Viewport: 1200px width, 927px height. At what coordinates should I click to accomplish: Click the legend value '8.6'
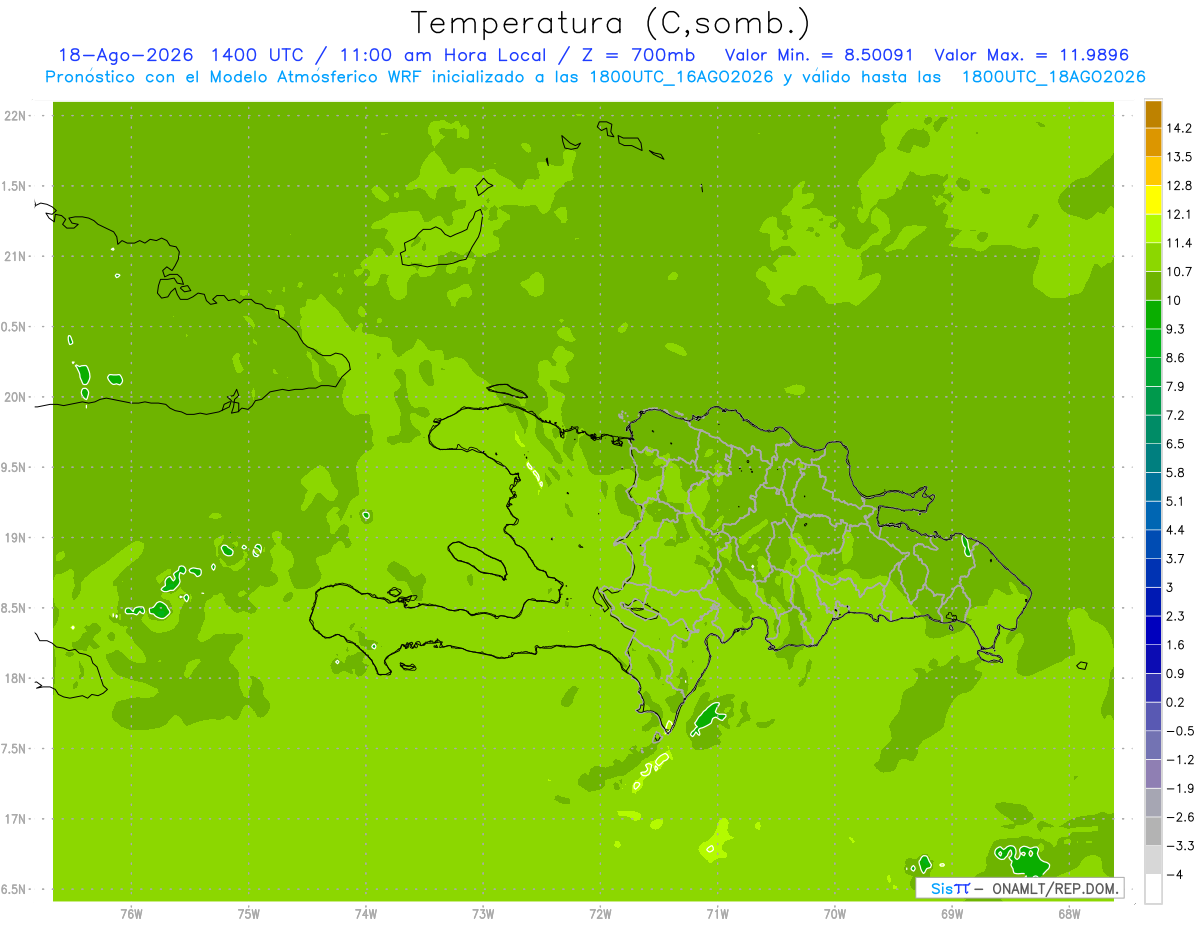tap(1175, 358)
